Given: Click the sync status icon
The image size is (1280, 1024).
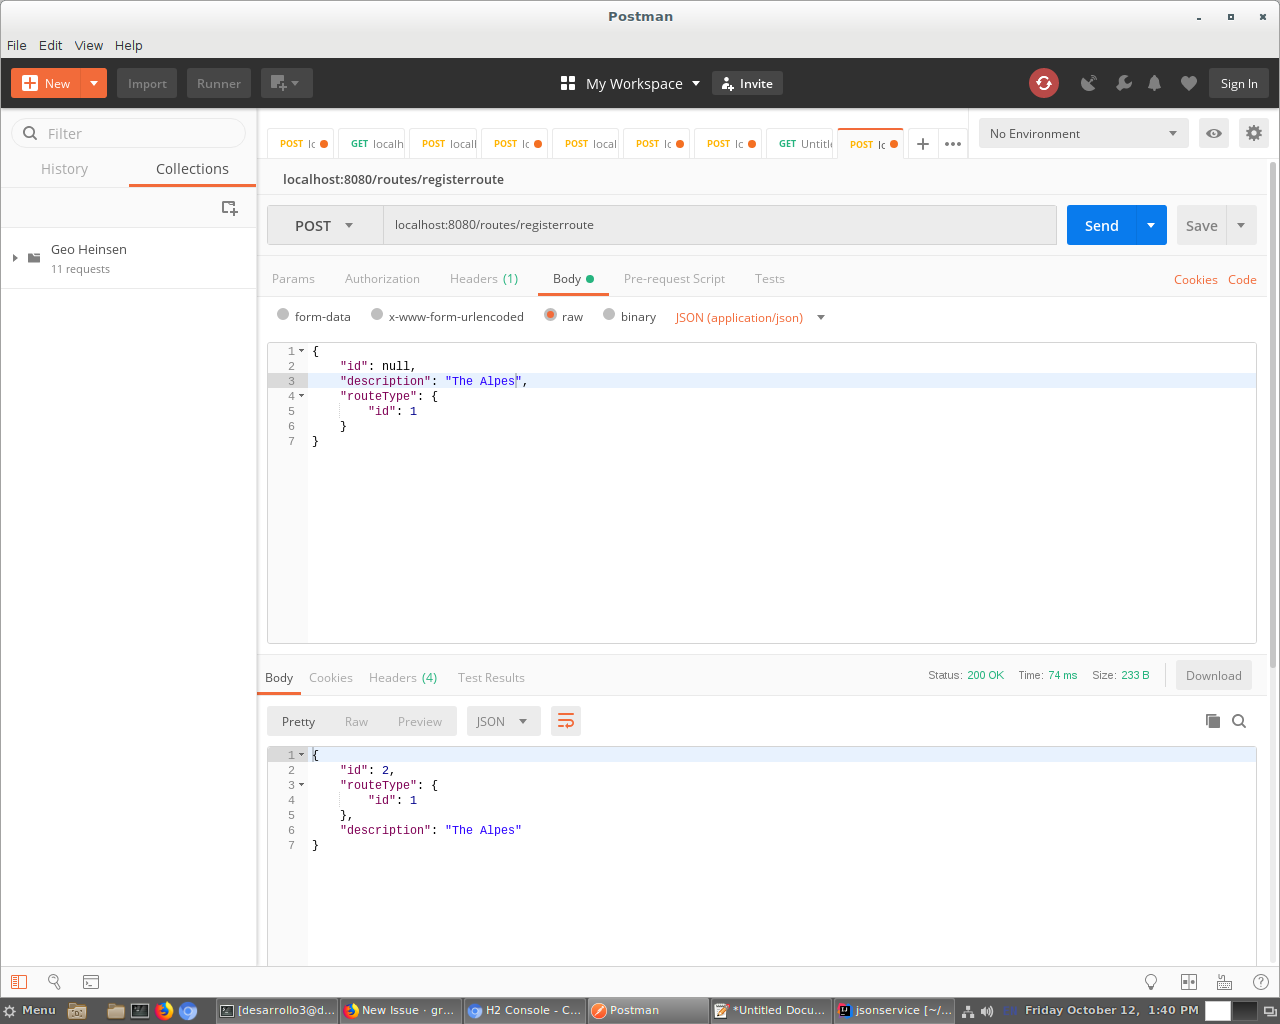Looking at the screenshot, I should tap(1044, 83).
